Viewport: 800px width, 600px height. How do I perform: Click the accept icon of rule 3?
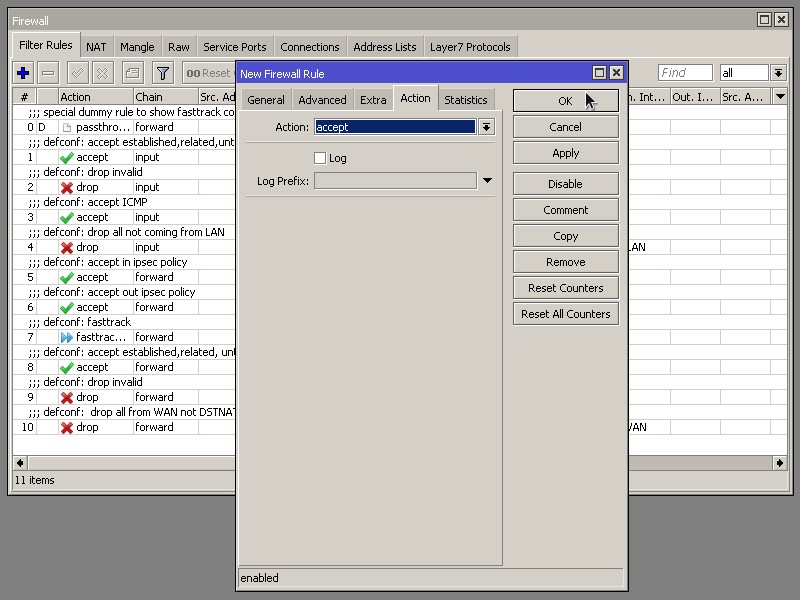(x=67, y=217)
